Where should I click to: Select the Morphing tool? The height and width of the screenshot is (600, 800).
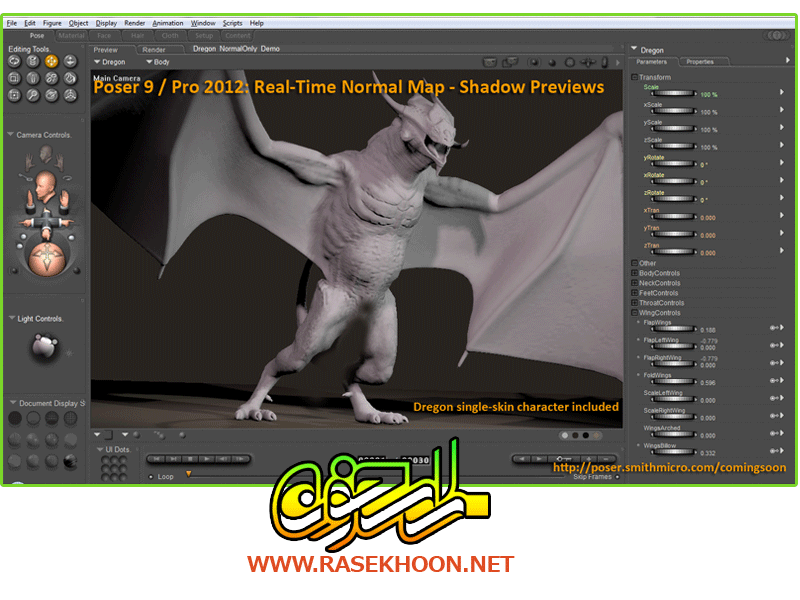(x=51, y=95)
